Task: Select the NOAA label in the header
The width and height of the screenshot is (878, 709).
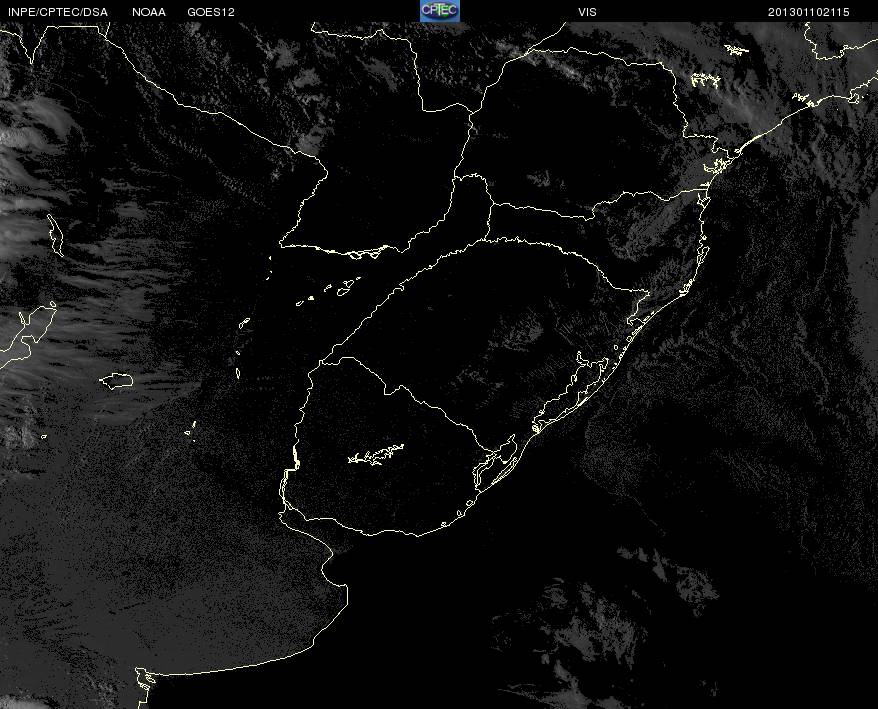Action: (x=149, y=12)
